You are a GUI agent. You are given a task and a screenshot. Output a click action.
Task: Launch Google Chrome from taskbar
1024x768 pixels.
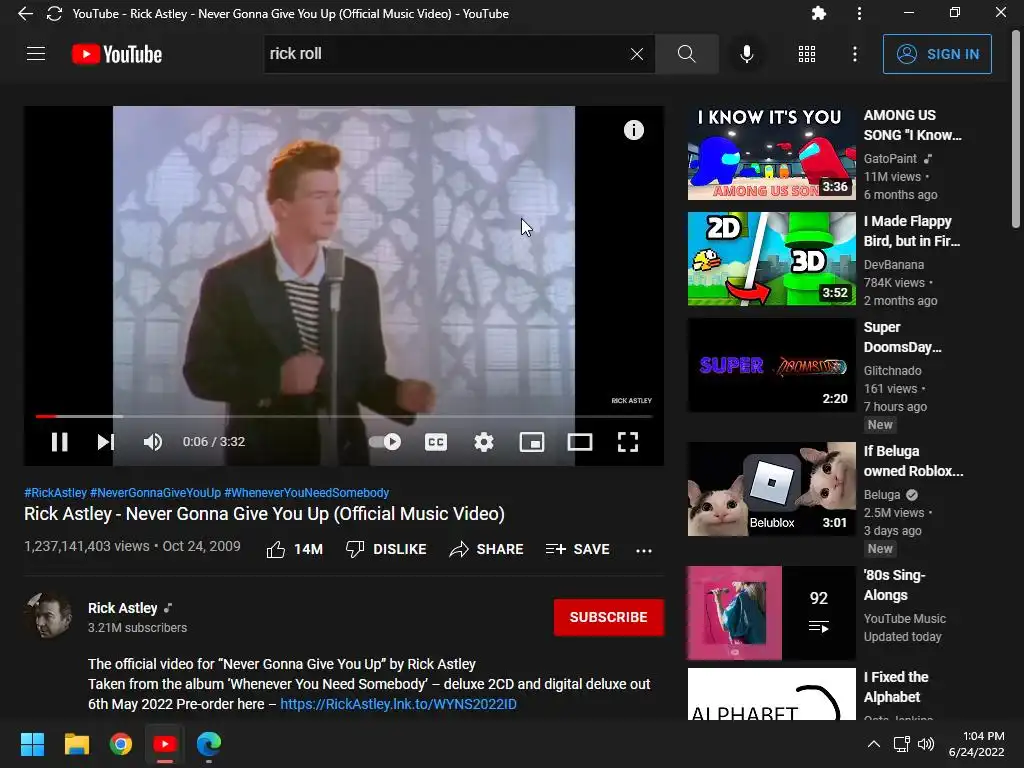click(121, 744)
